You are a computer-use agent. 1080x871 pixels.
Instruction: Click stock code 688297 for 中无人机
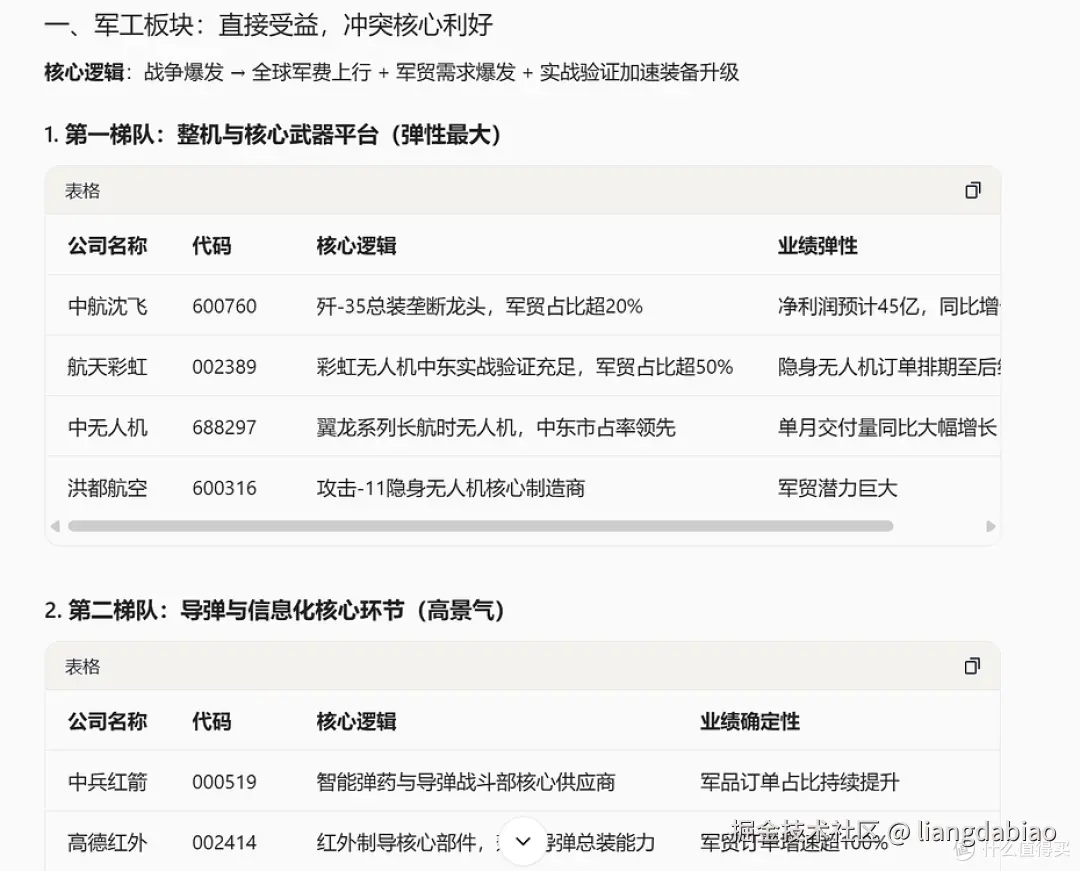[224, 427]
